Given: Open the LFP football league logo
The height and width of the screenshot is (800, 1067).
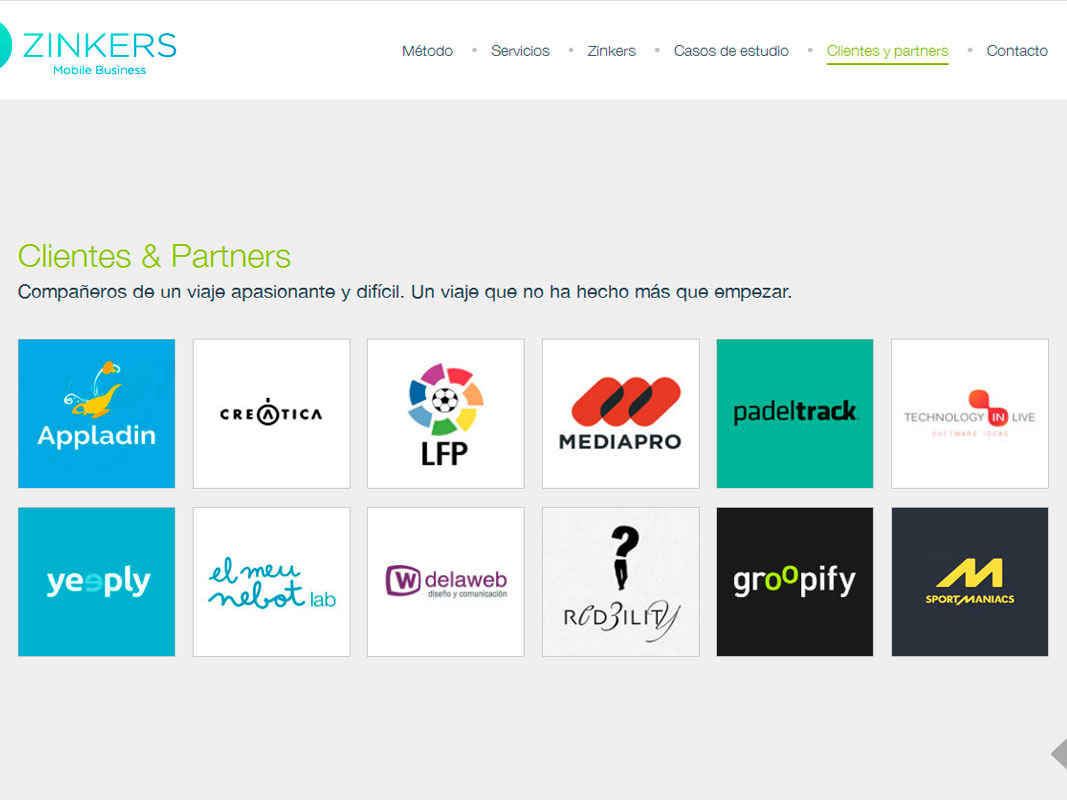Looking at the screenshot, I should (x=446, y=414).
